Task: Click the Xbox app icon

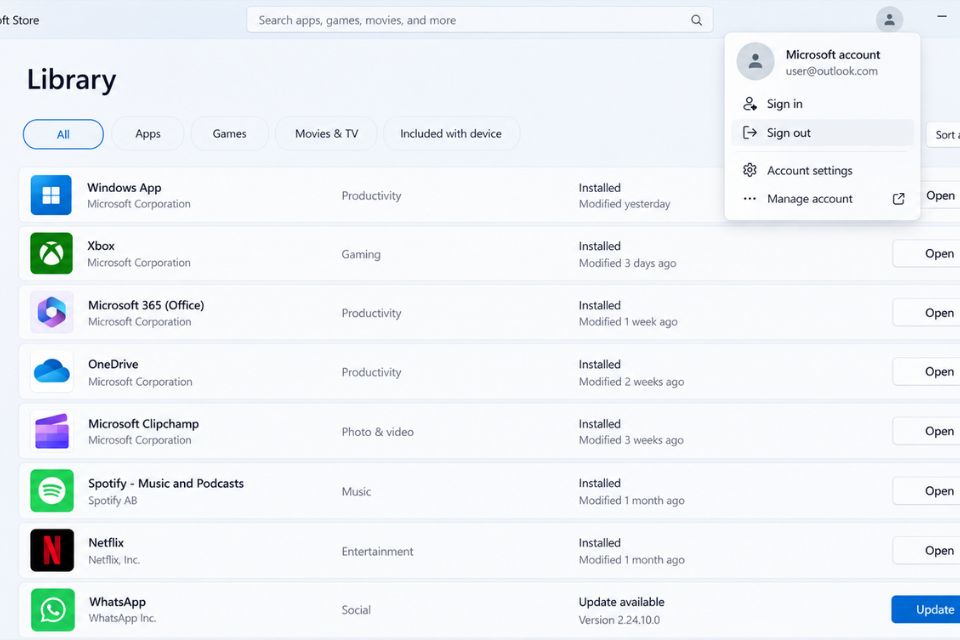Action: click(51, 254)
